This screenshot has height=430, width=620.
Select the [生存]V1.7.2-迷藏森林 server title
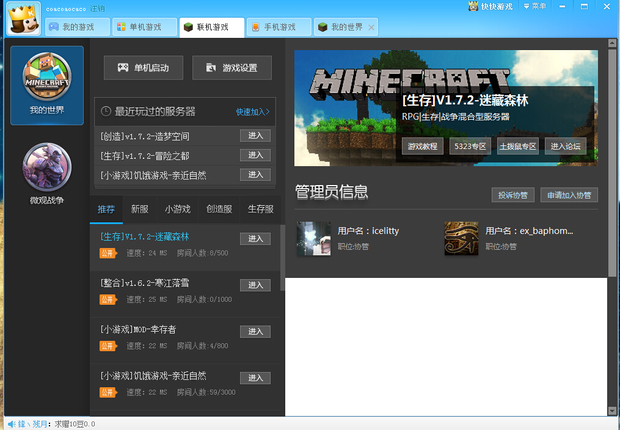click(x=144, y=237)
